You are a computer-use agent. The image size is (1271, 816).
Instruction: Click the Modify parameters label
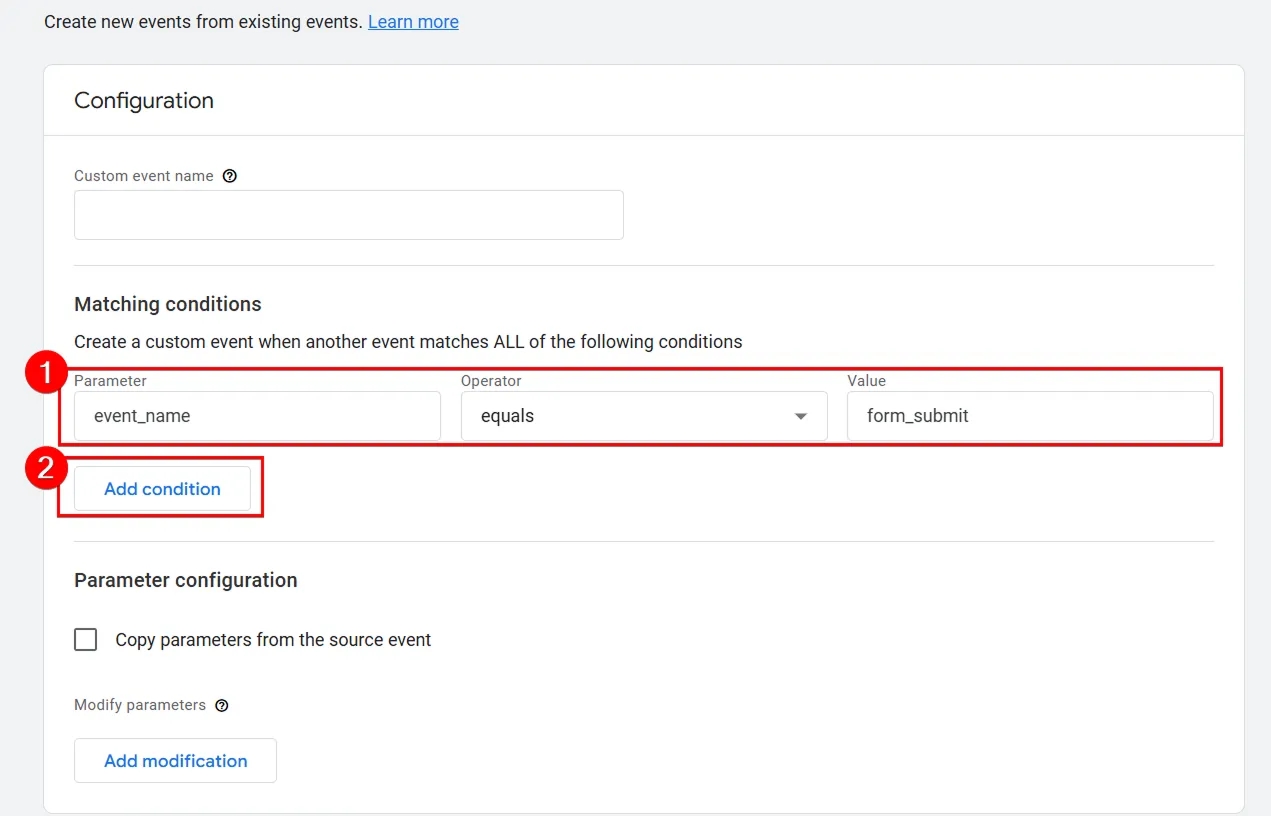140,705
